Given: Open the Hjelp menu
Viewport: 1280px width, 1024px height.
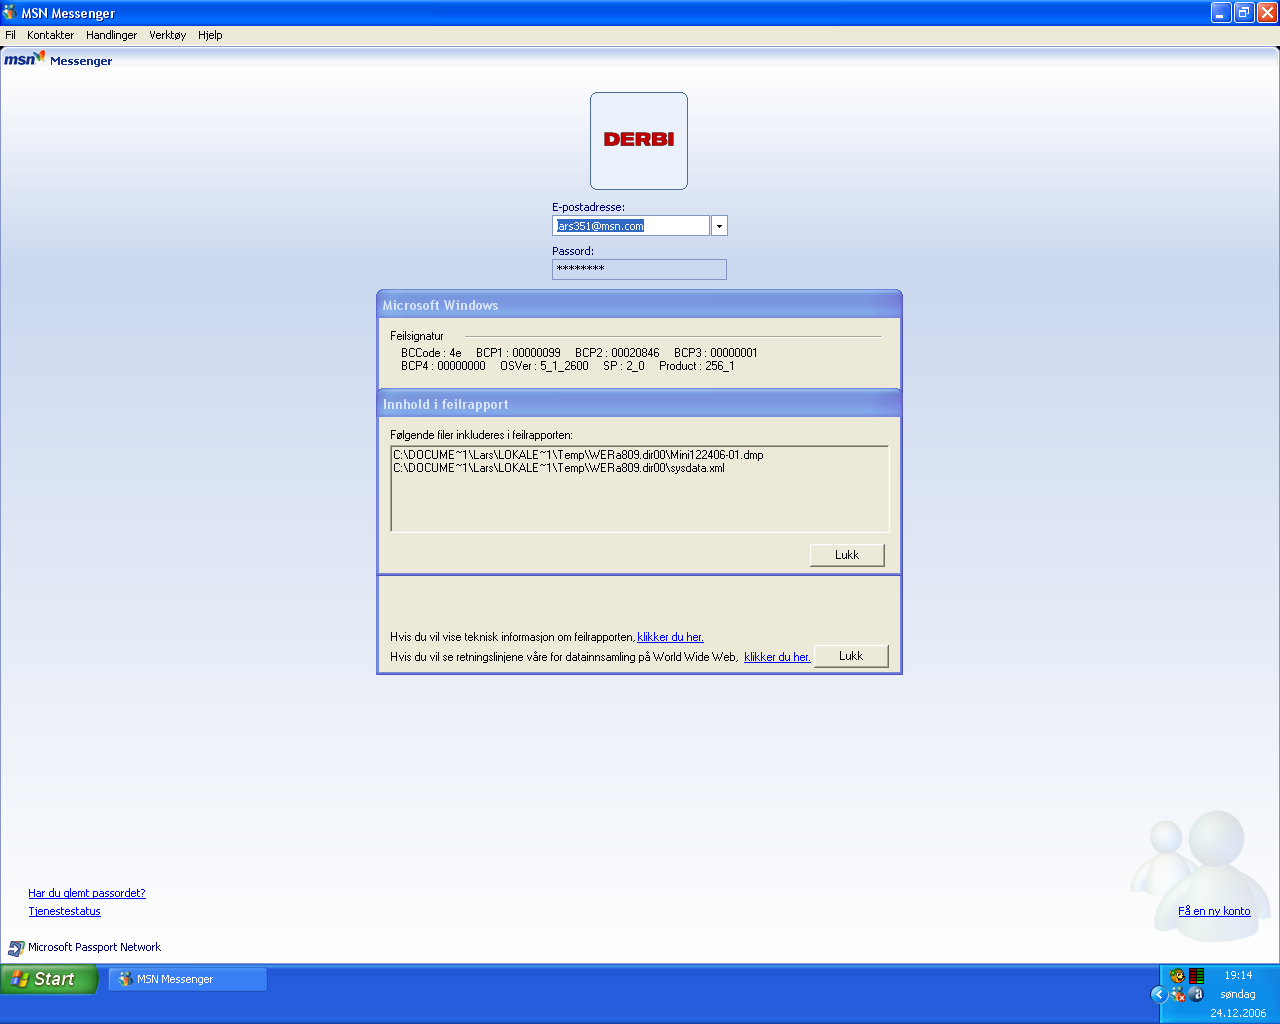Looking at the screenshot, I should [x=210, y=35].
